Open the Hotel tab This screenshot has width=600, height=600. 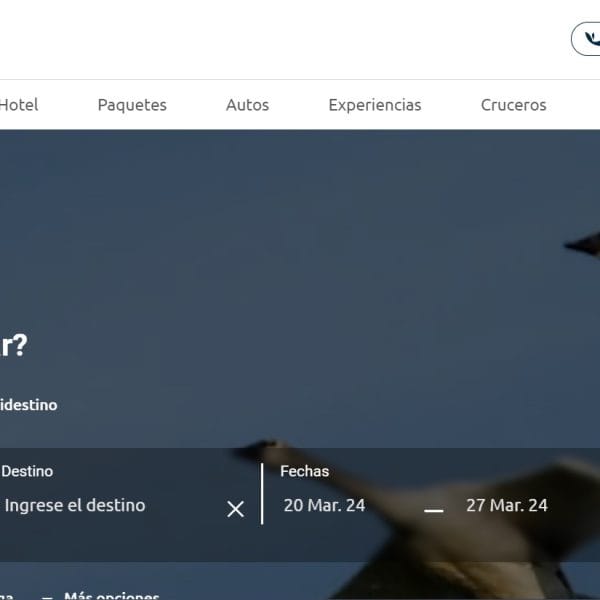click(x=18, y=105)
